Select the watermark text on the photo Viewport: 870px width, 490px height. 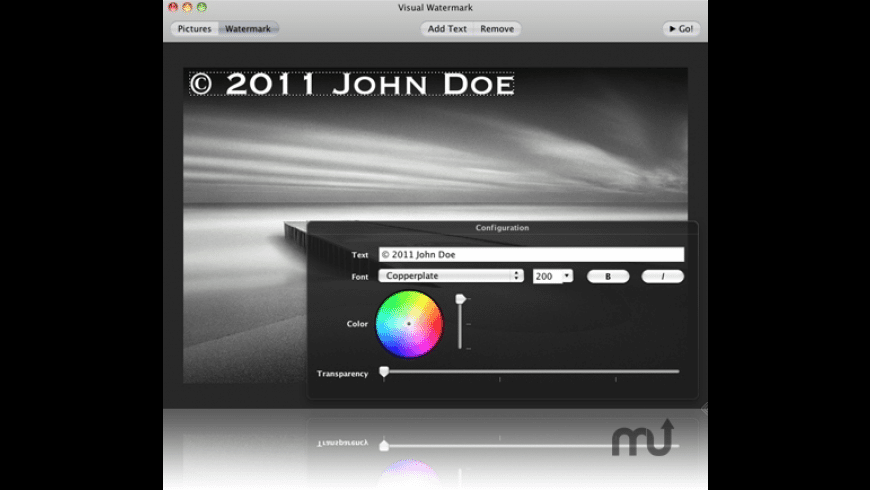352,84
